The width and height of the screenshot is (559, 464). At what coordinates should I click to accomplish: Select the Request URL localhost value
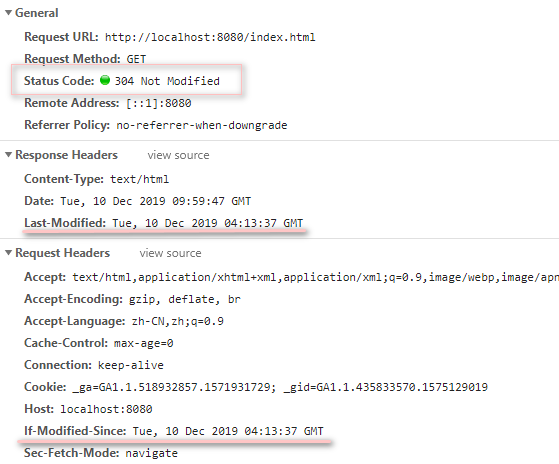click(x=210, y=37)
